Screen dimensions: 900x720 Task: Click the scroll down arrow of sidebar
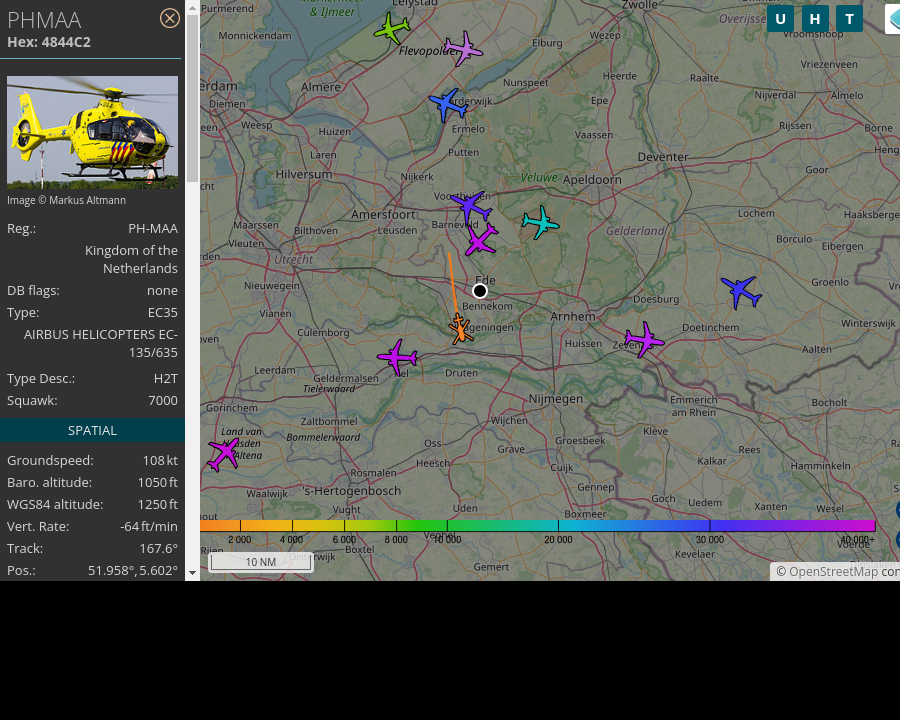click(x=192, y=572)
